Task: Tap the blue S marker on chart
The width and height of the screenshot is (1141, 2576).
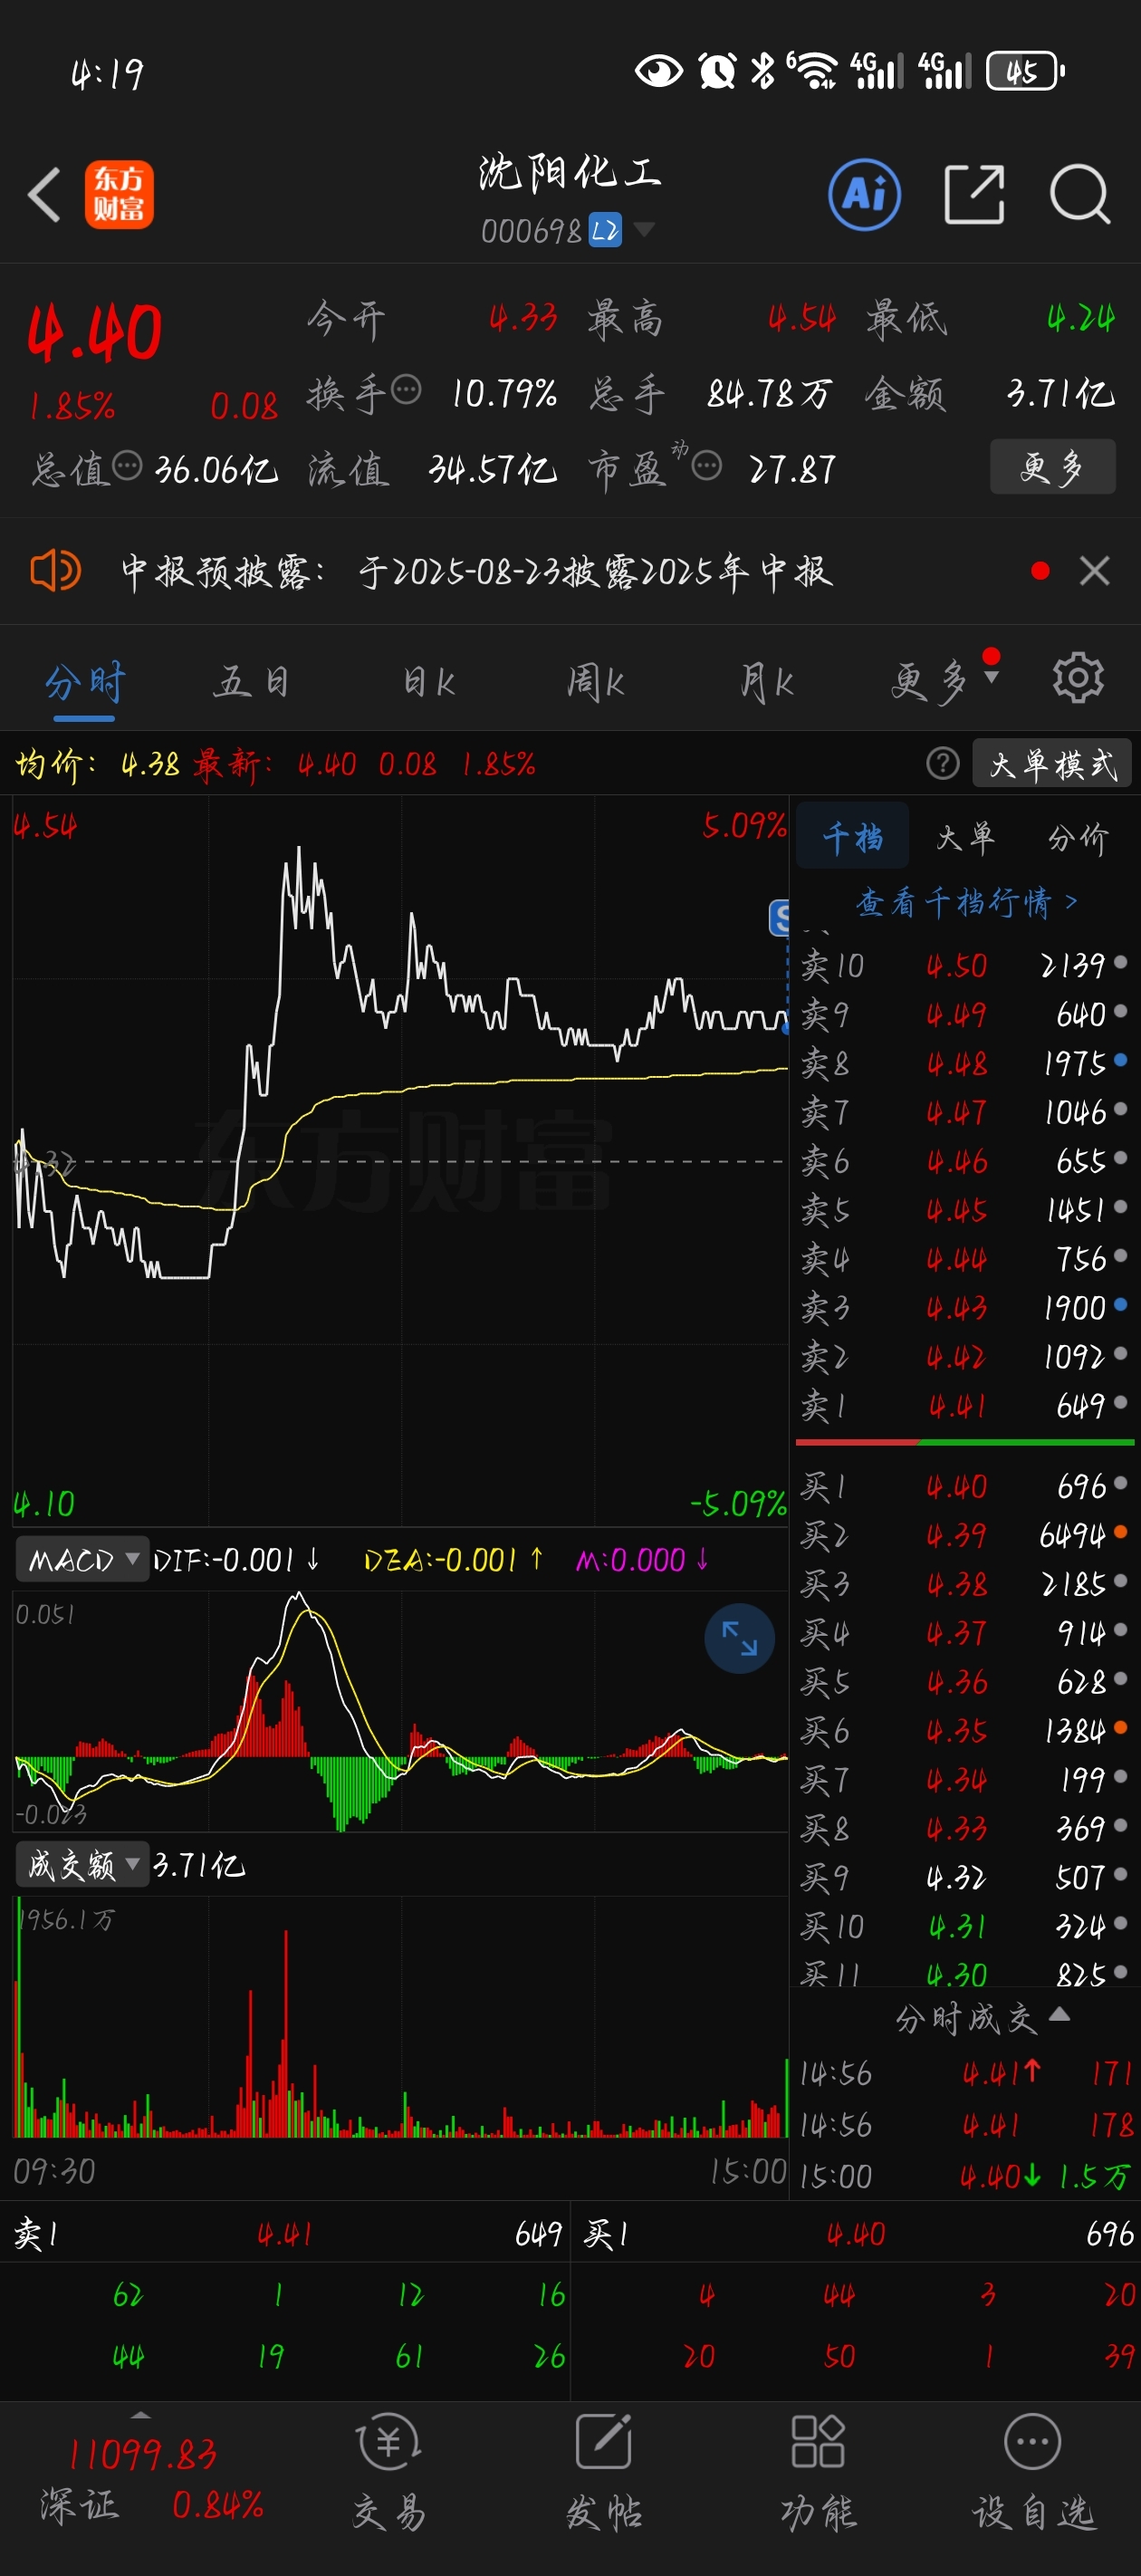Action: tap(778, 917)
